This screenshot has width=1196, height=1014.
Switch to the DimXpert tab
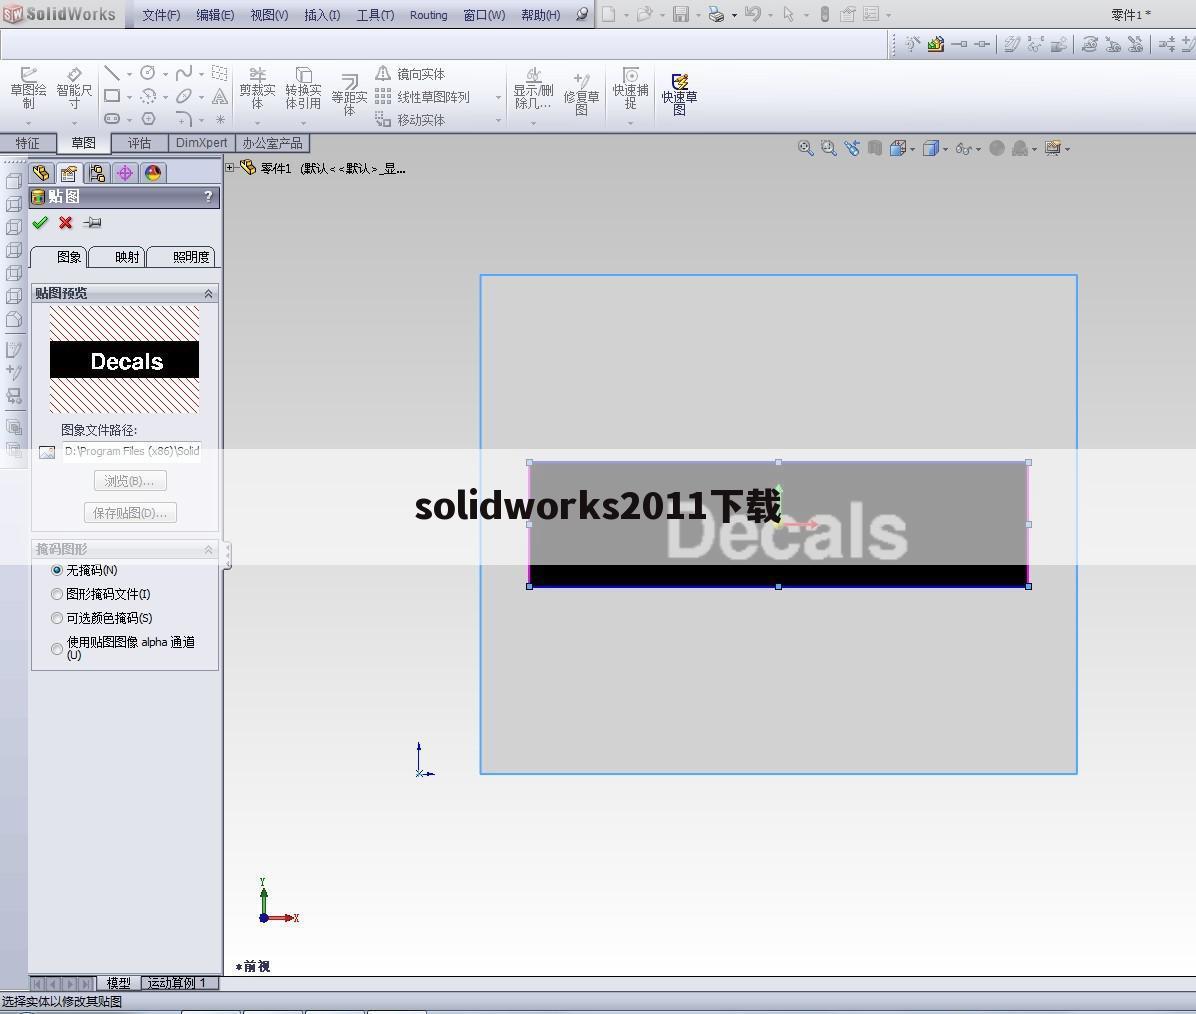201,143
